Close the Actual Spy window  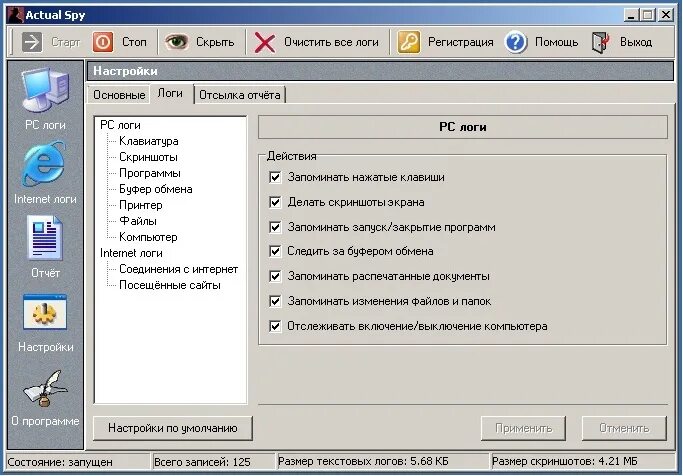coord(666,15)
